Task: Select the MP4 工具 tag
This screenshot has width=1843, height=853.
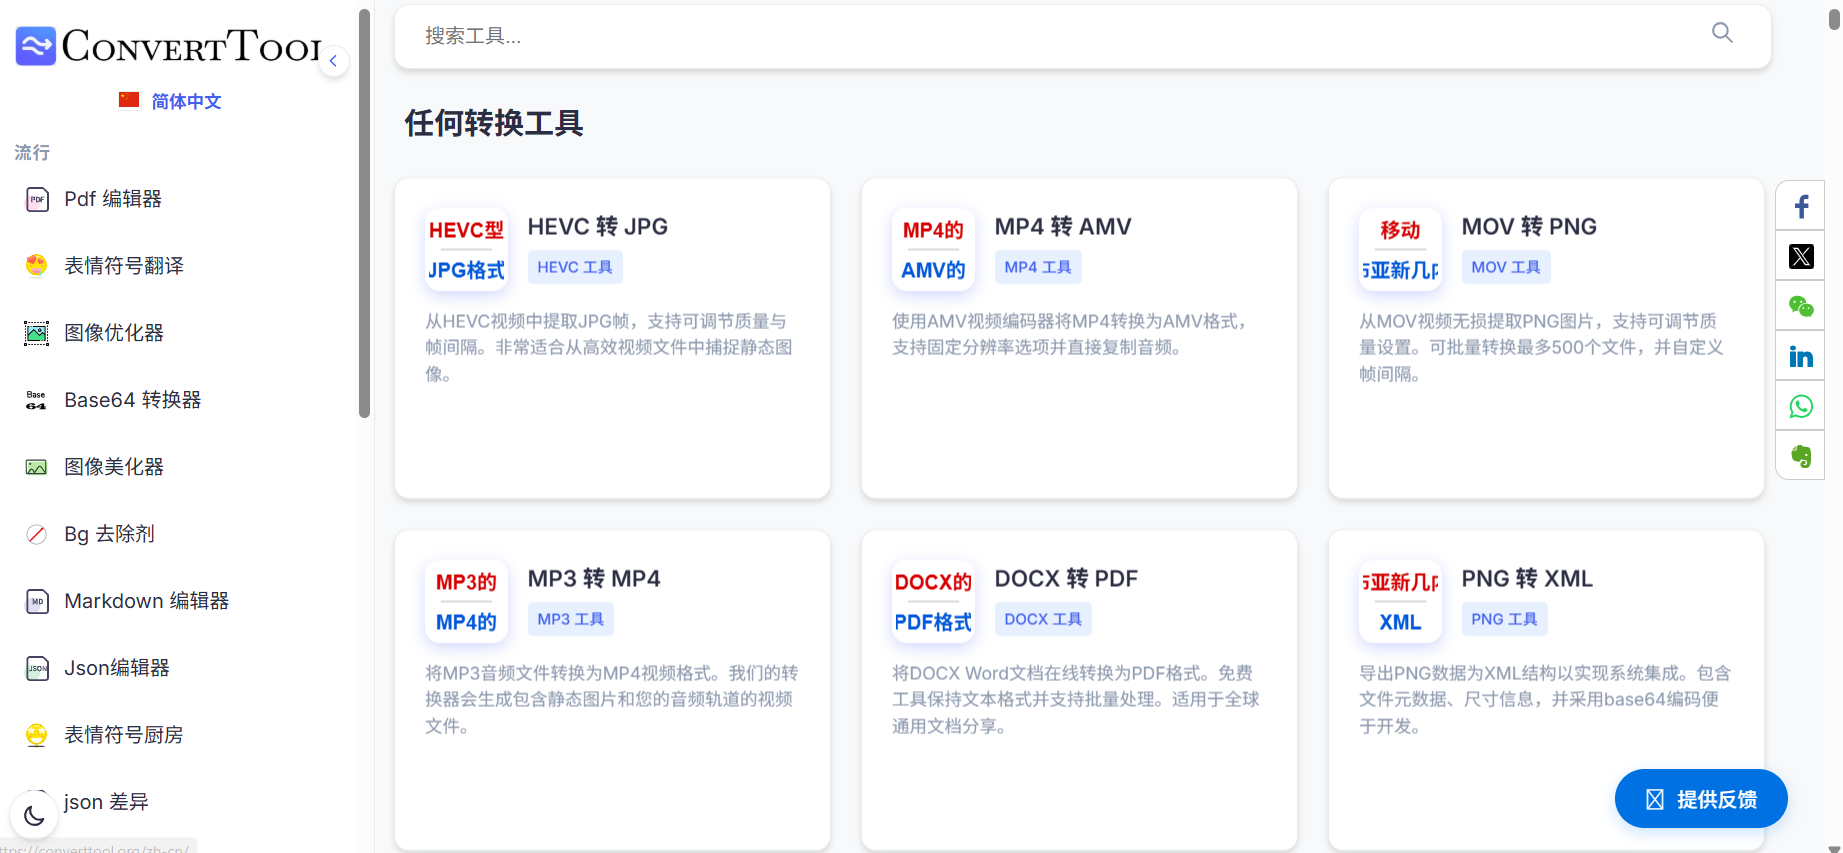Action: (1038, 267)
